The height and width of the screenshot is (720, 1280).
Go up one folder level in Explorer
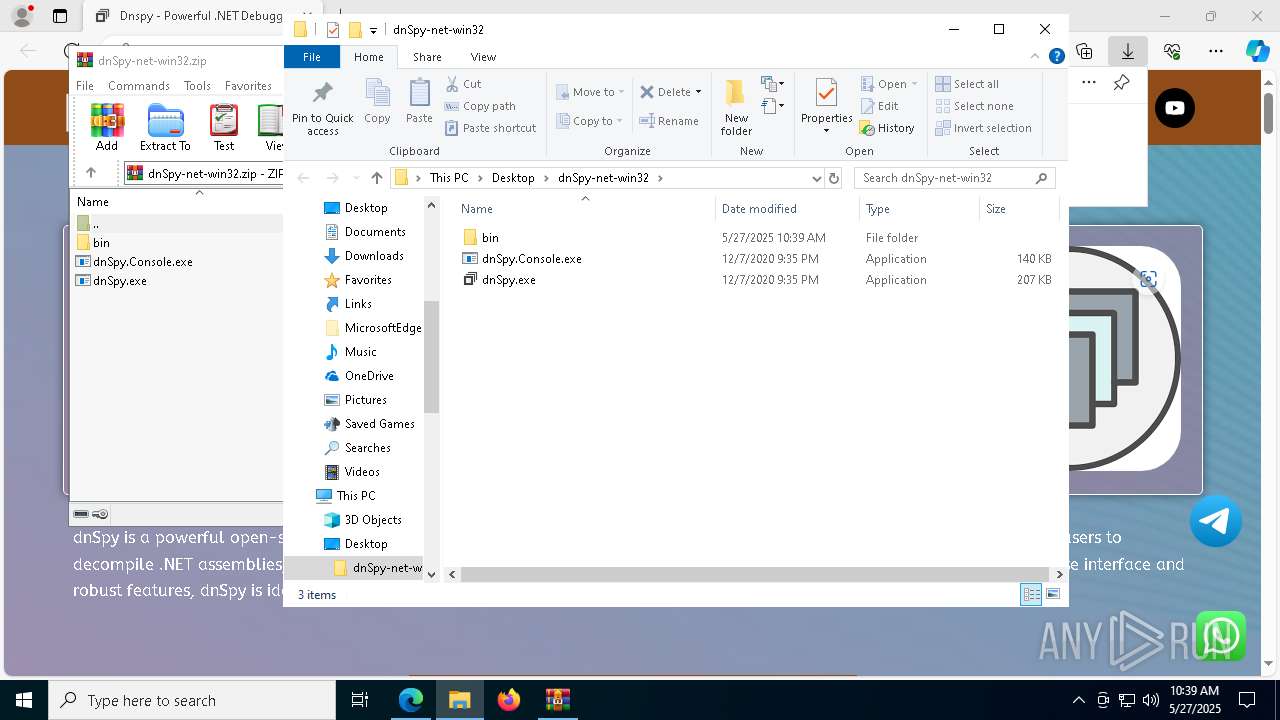(376, 178)
